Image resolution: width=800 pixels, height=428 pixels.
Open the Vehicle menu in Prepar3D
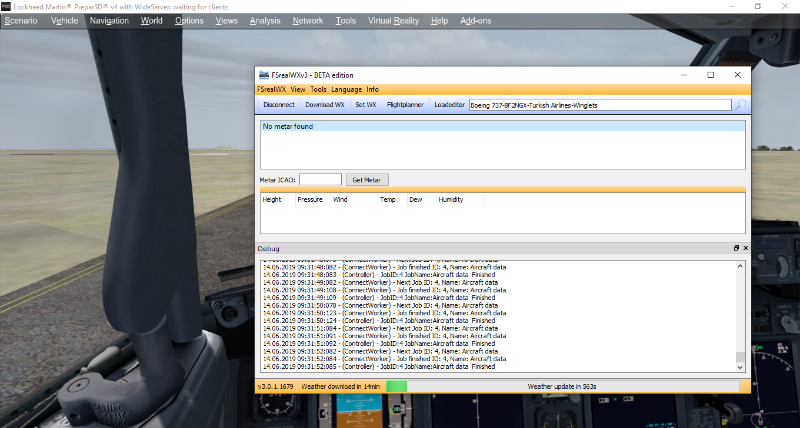click(64, 21)
